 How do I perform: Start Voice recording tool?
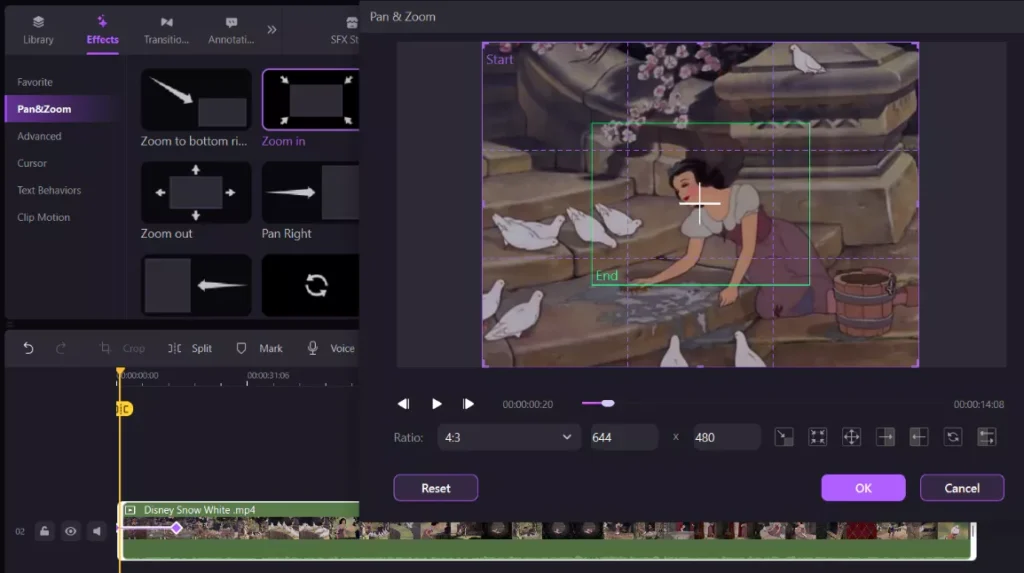click(x=331, y=348)
